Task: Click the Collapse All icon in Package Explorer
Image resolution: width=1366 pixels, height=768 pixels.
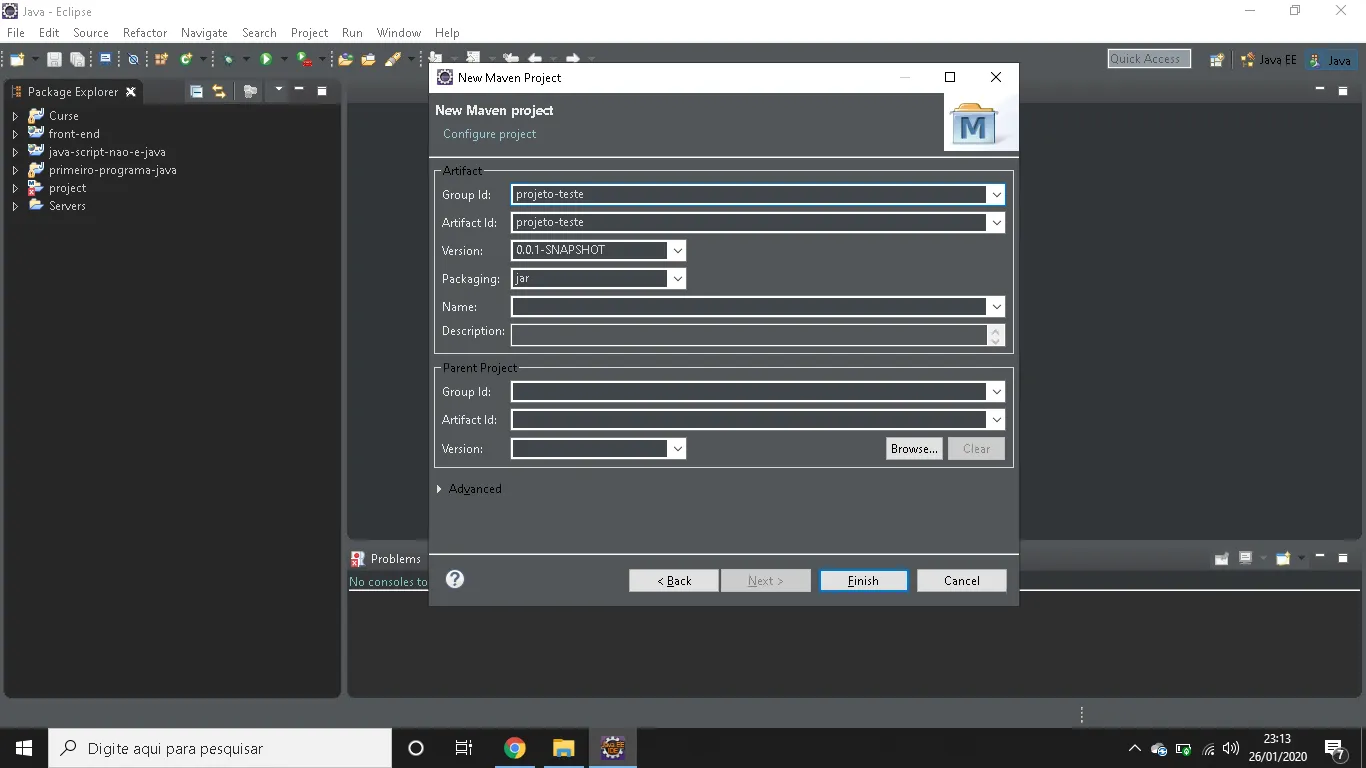Action: 196,91
